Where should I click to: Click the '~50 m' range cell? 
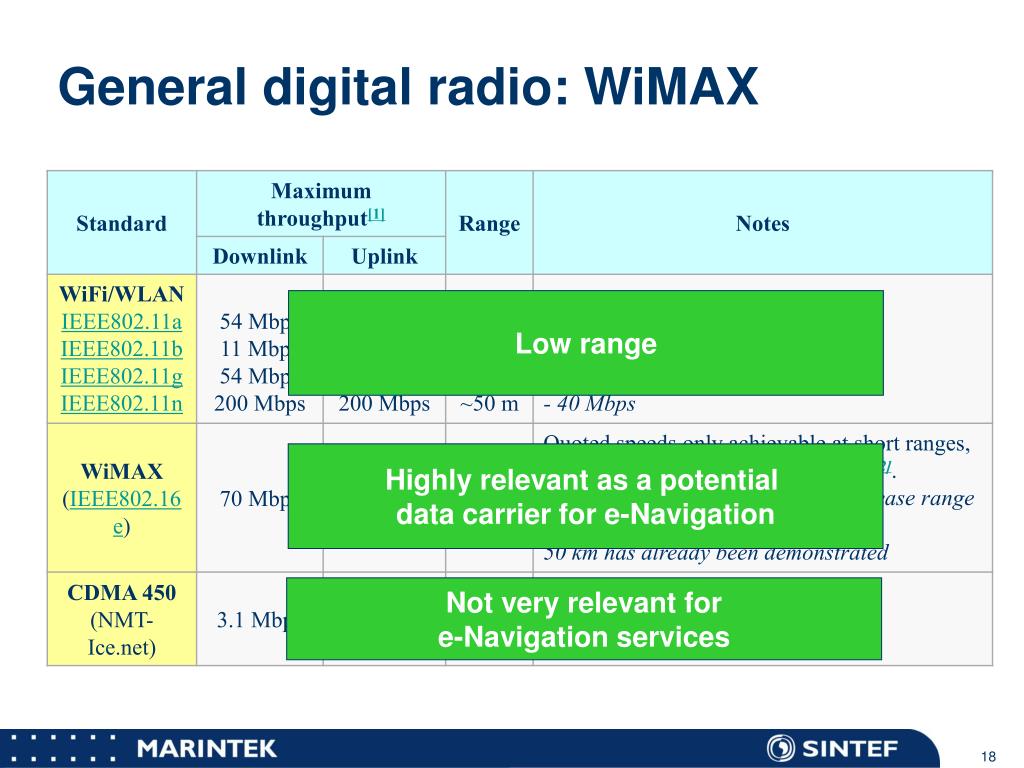(x=489, y=404)
